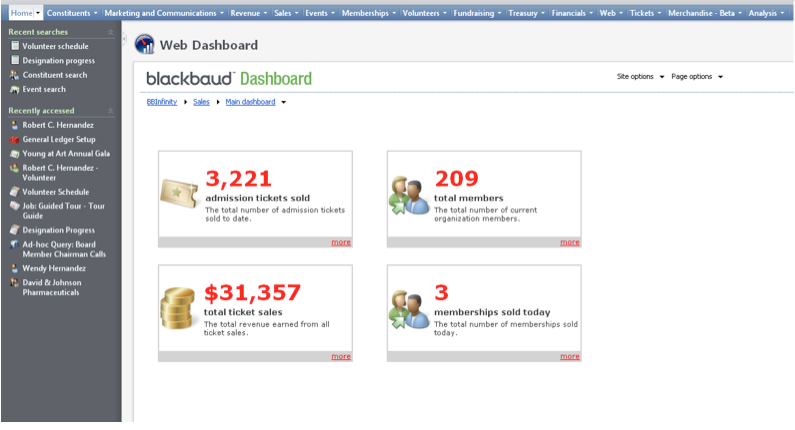795x430 pixels.
Task: Click the Wendy Hernandez person icon
Action: coord(15,268)
